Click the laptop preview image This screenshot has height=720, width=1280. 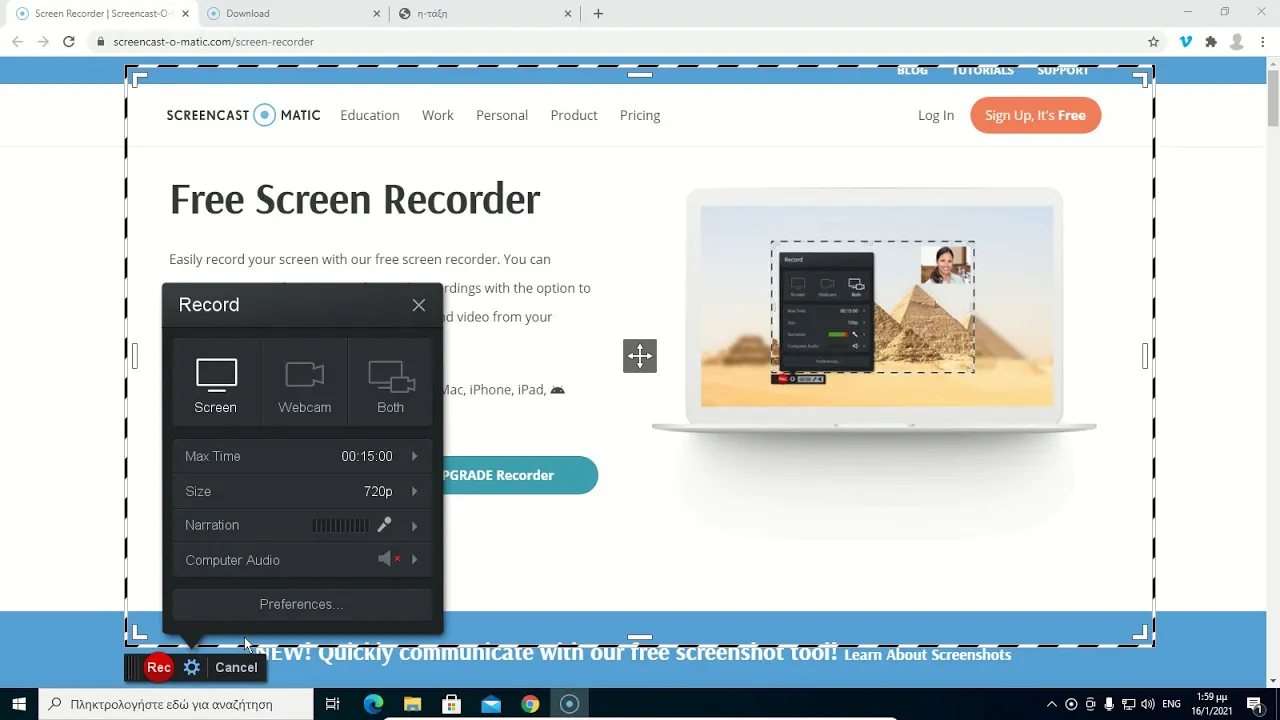click(875, 312)
